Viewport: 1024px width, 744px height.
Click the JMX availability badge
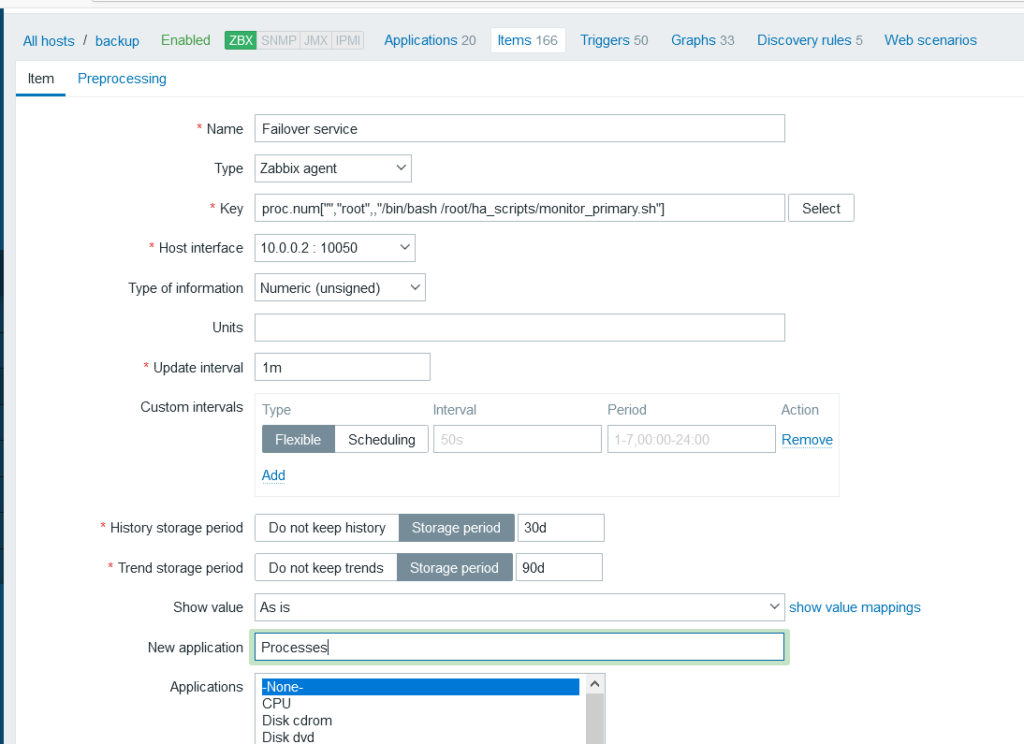point(315,41)
